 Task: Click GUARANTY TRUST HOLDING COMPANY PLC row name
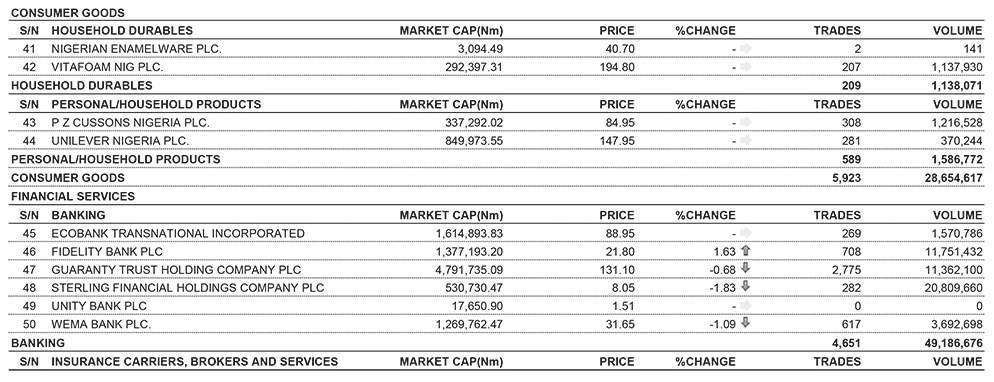176,270
